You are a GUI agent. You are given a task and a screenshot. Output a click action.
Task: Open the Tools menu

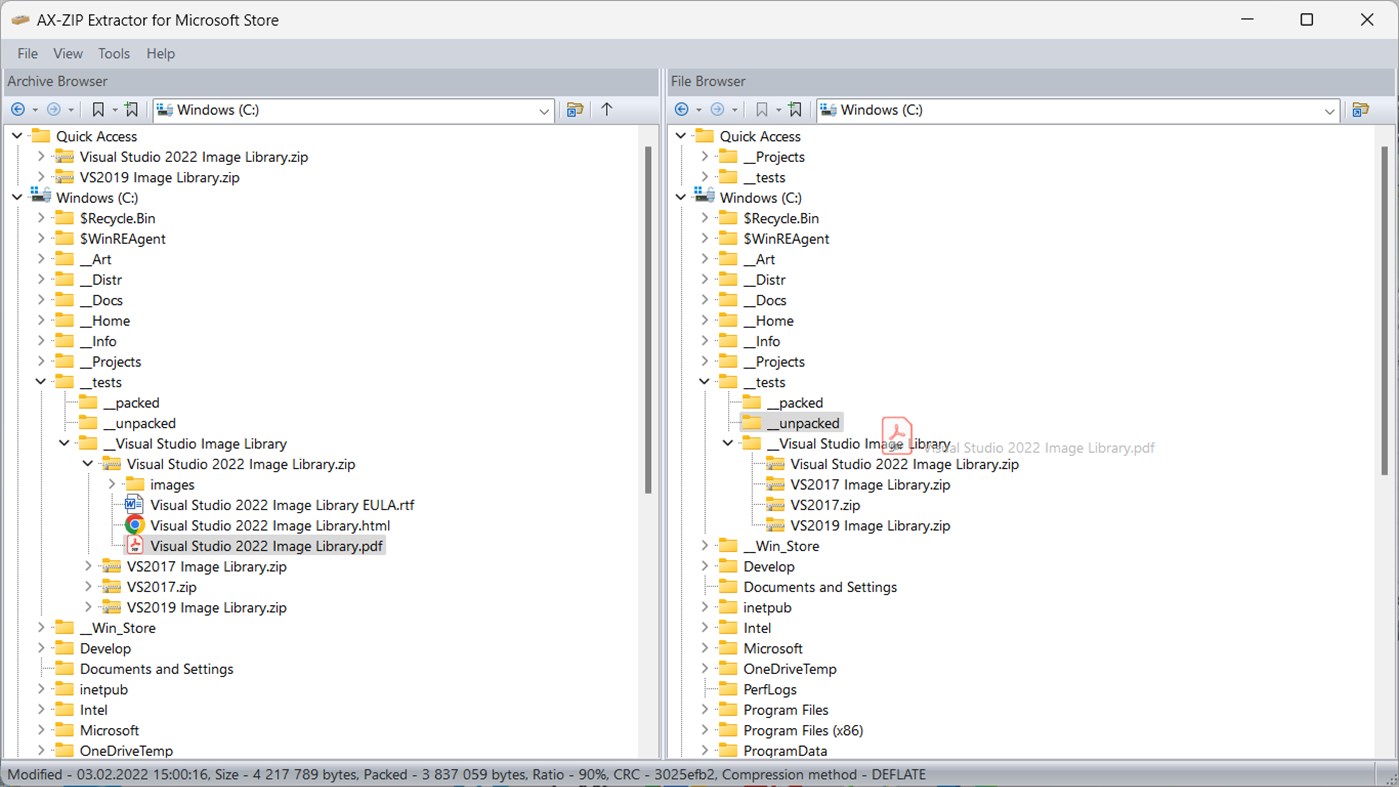click(113, 53)
